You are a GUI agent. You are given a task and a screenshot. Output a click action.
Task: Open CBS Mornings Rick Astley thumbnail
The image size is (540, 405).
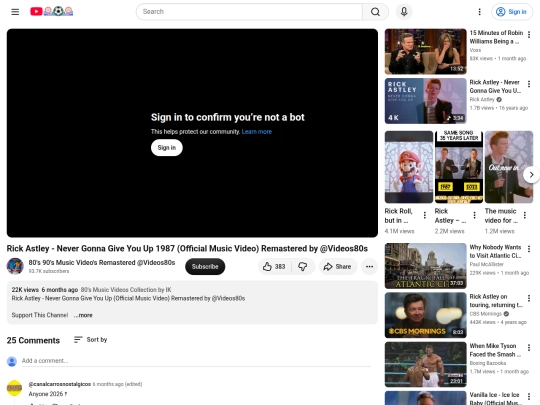[425, 315]
